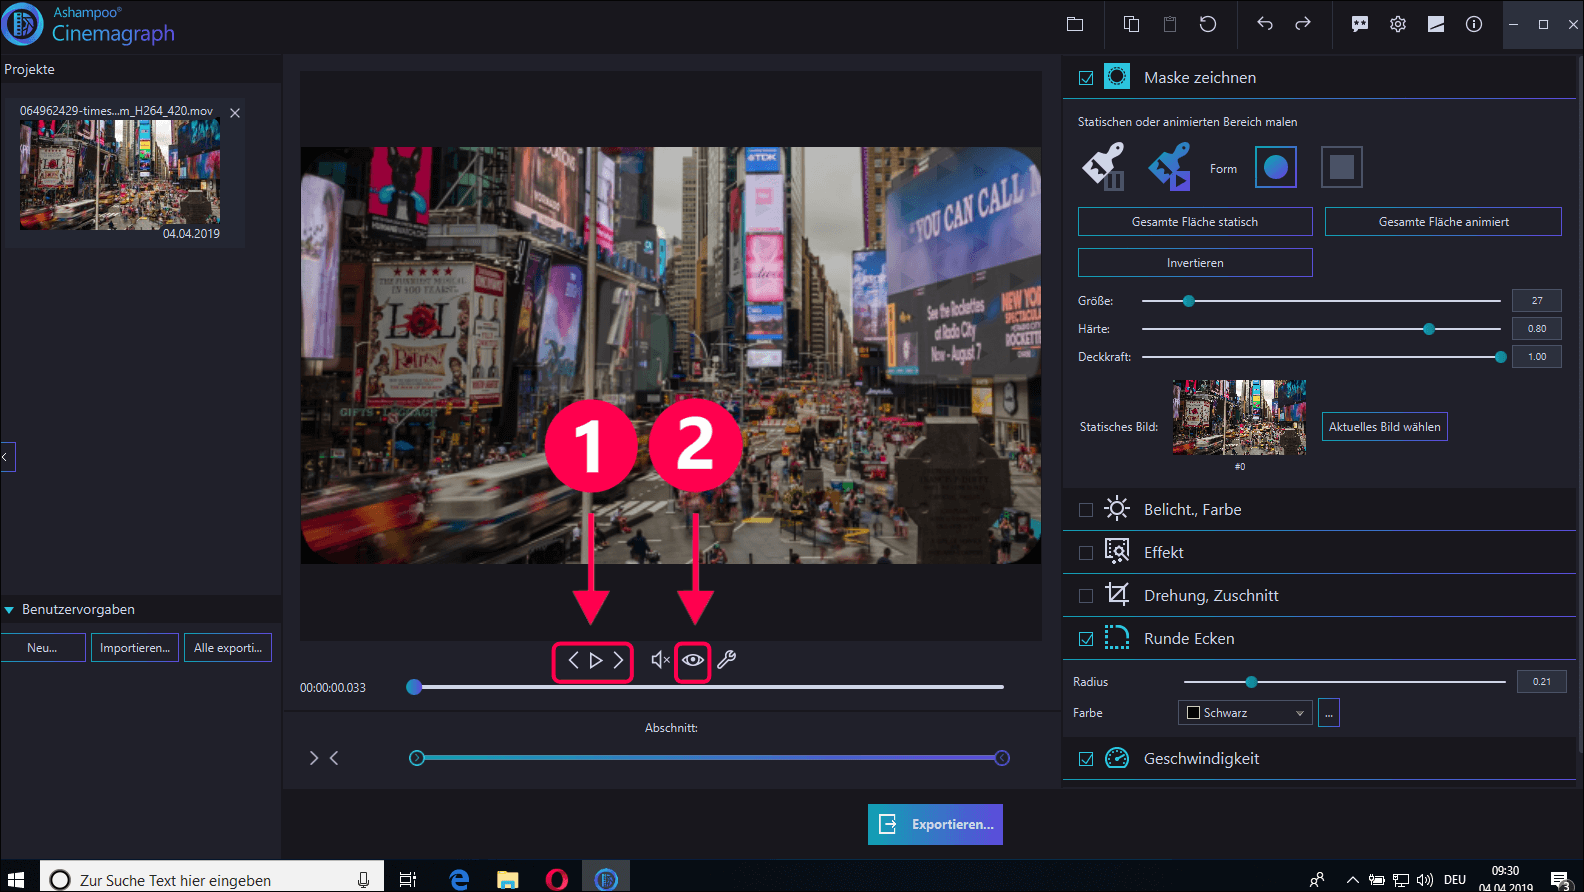
Task: Toggle the mask preview eye
Action: click(693, 660)
